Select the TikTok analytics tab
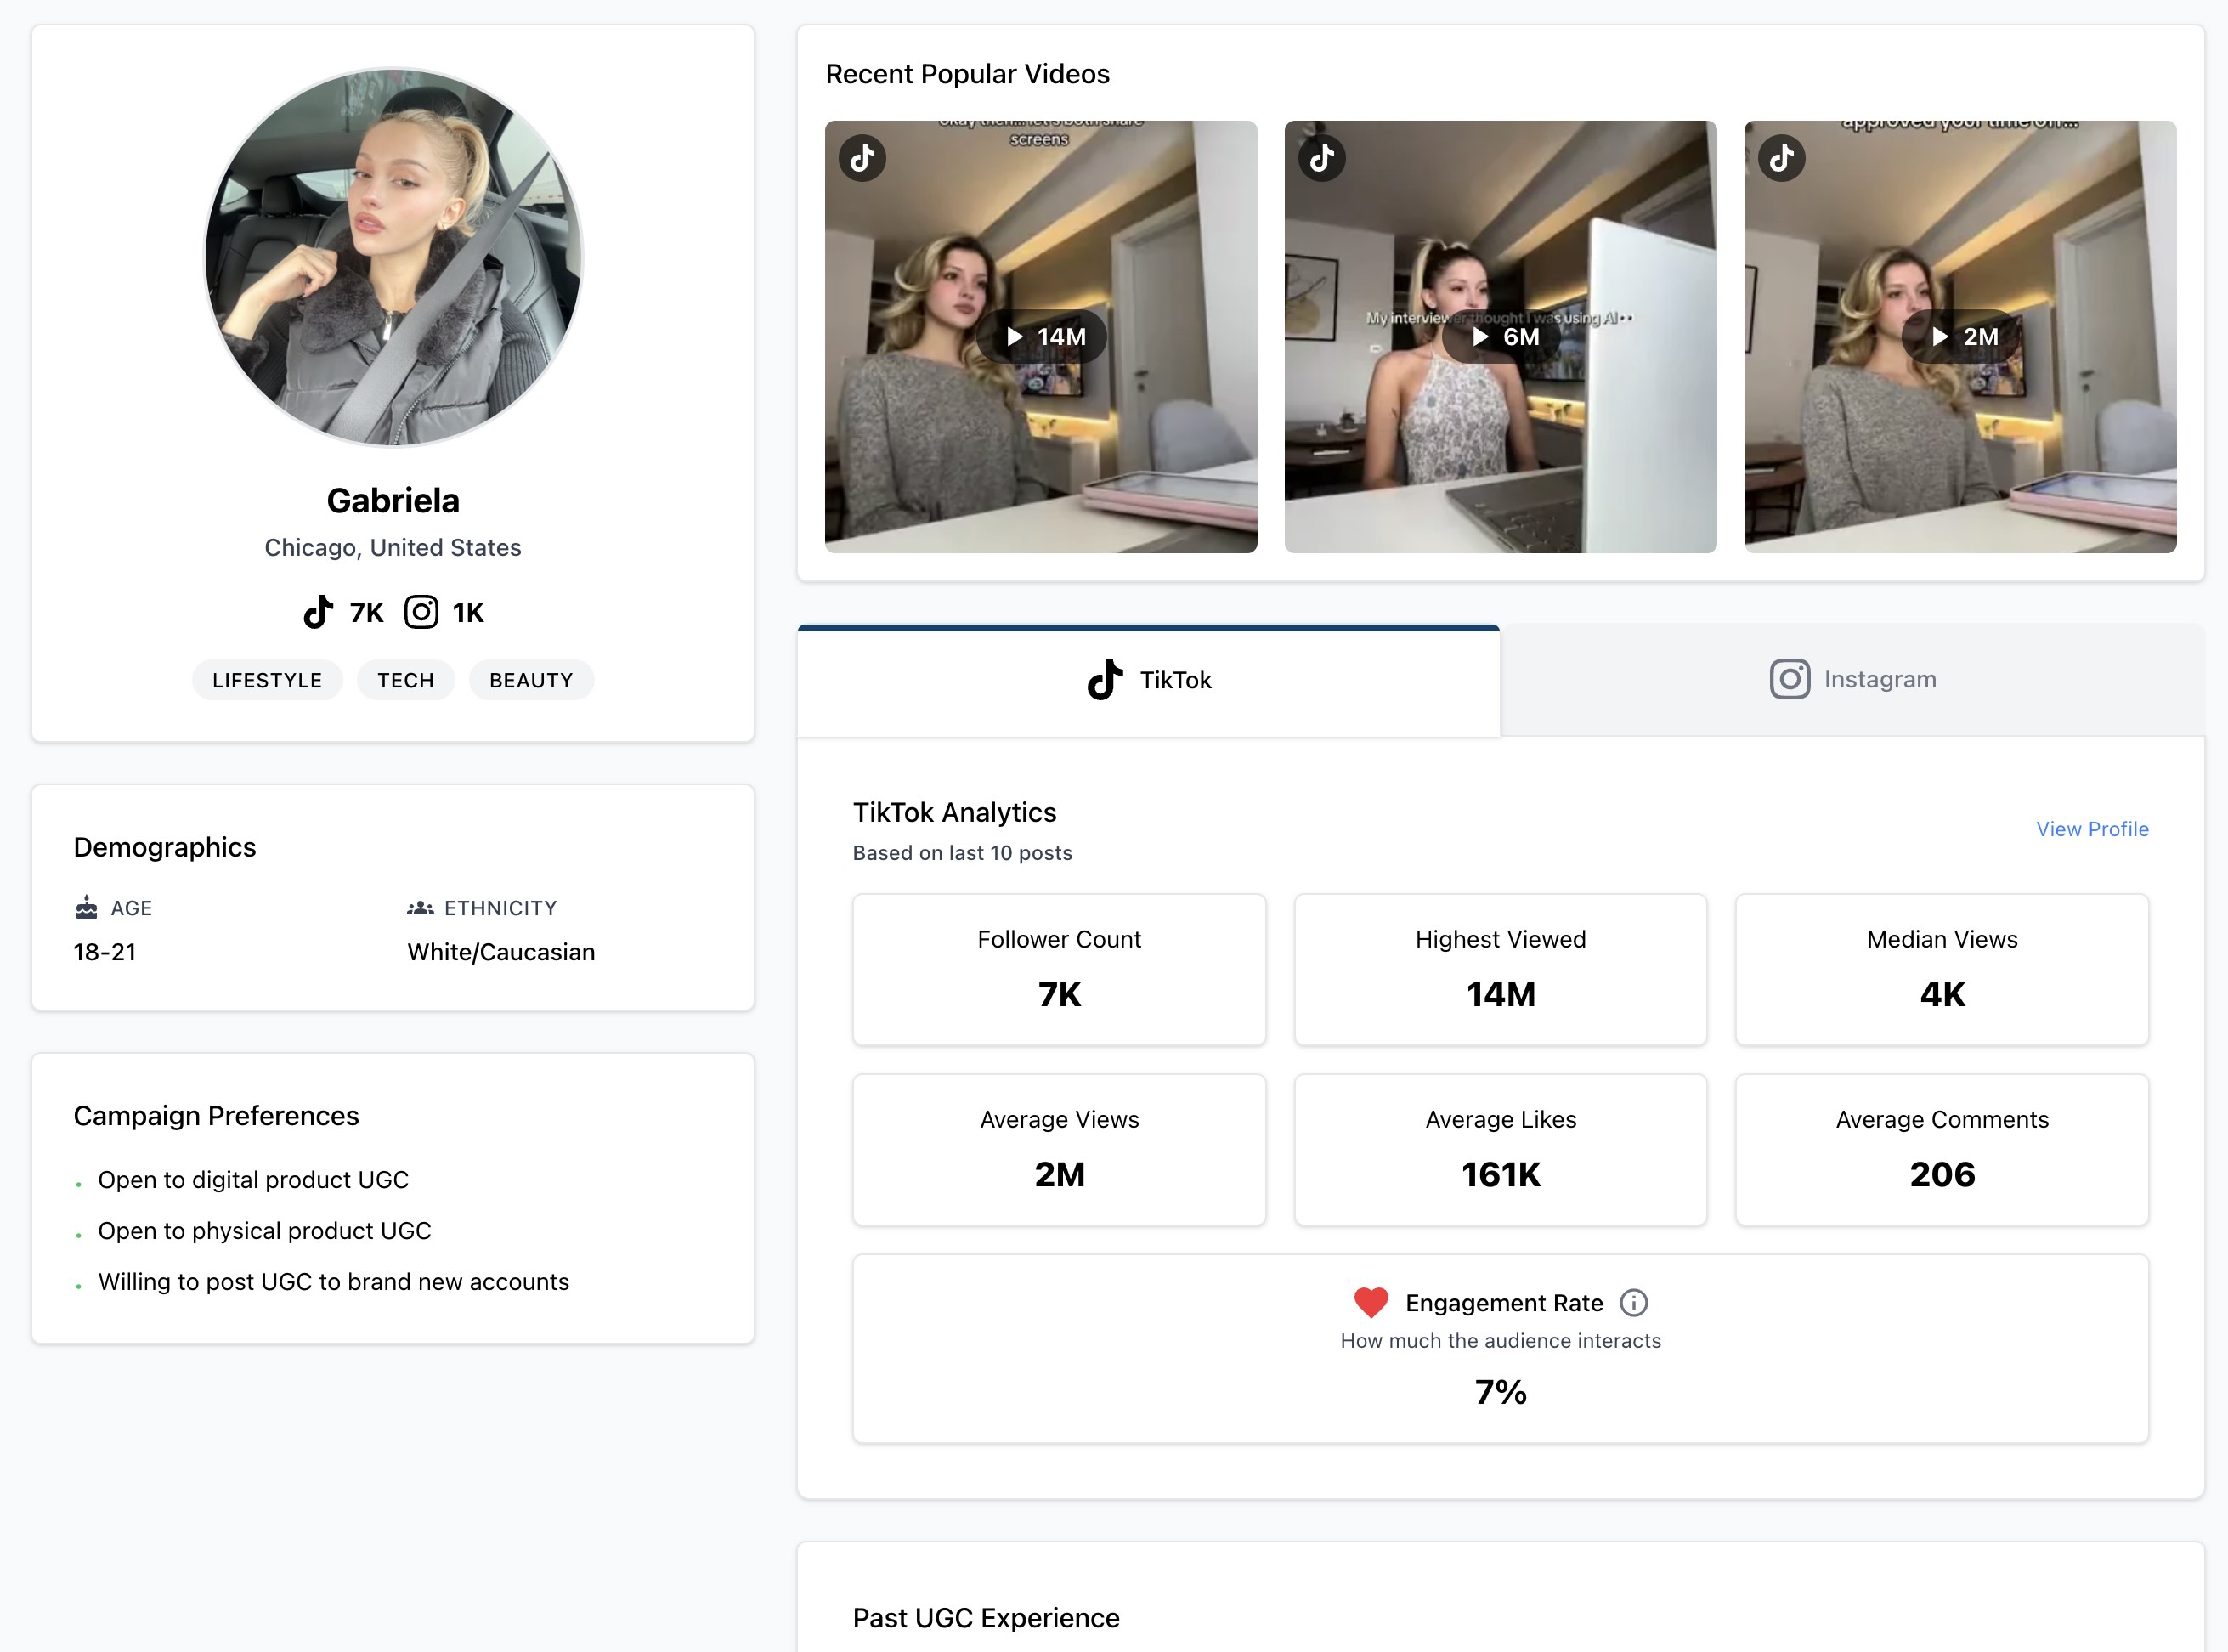This screenshot has height=1652, width=2228. tap(1149, 681)
